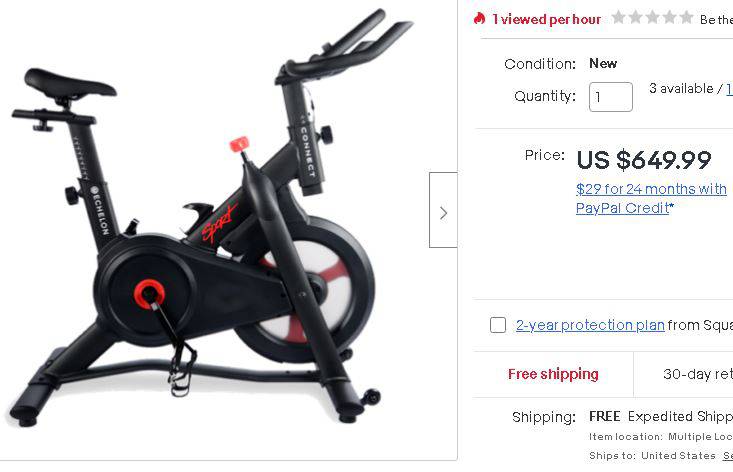Open the 2-year protection plan link

click(x=590, y=325)
